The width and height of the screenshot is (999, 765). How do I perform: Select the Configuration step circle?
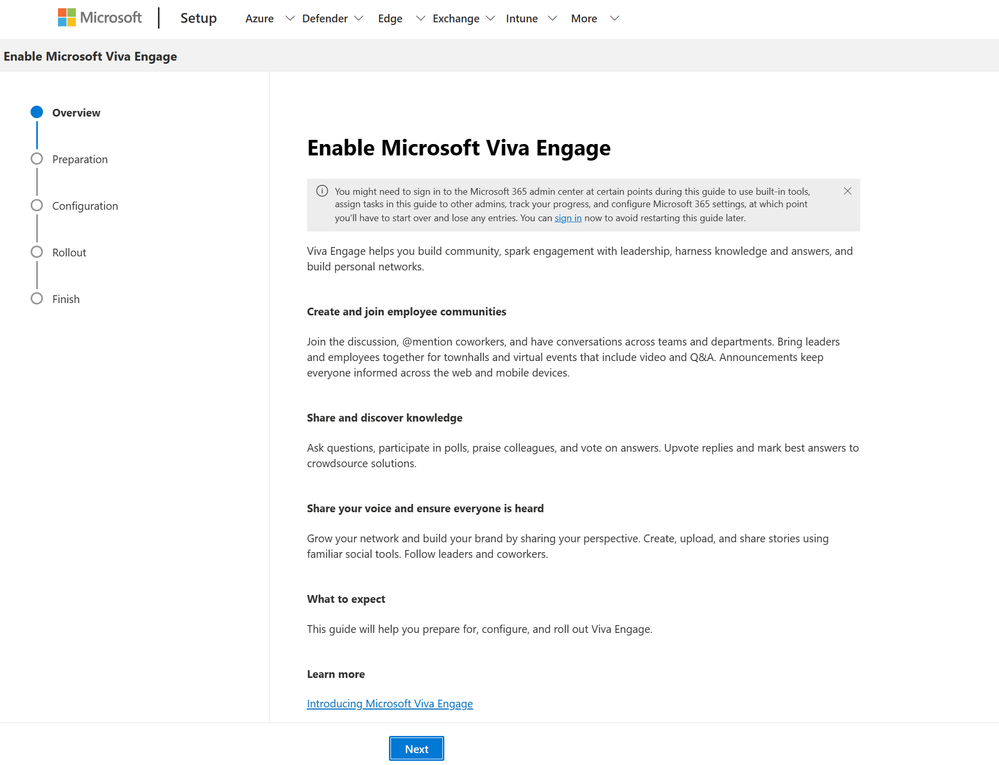point(37,205)
